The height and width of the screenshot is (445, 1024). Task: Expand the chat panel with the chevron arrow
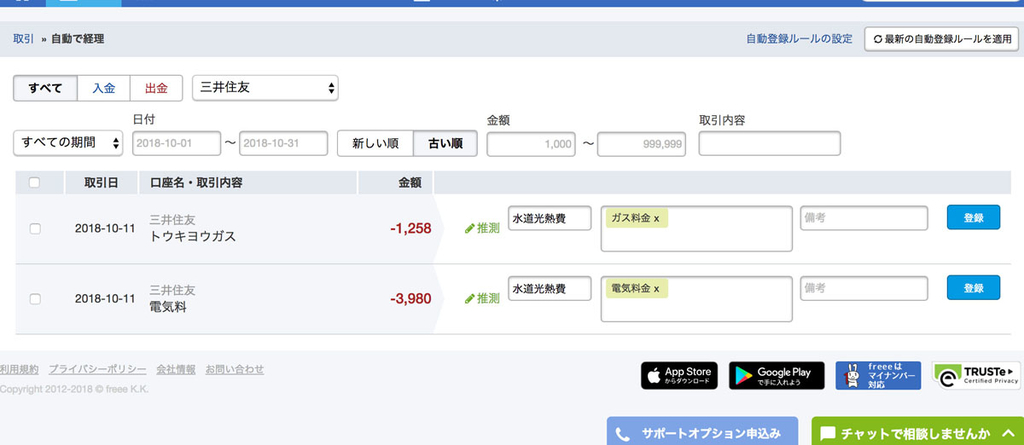[1008, 433]
